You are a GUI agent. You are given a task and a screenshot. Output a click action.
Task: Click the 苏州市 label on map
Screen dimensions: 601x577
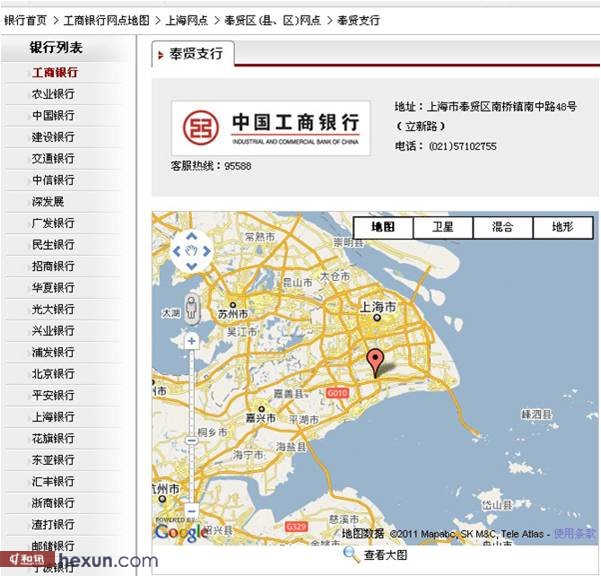[233, 314]
